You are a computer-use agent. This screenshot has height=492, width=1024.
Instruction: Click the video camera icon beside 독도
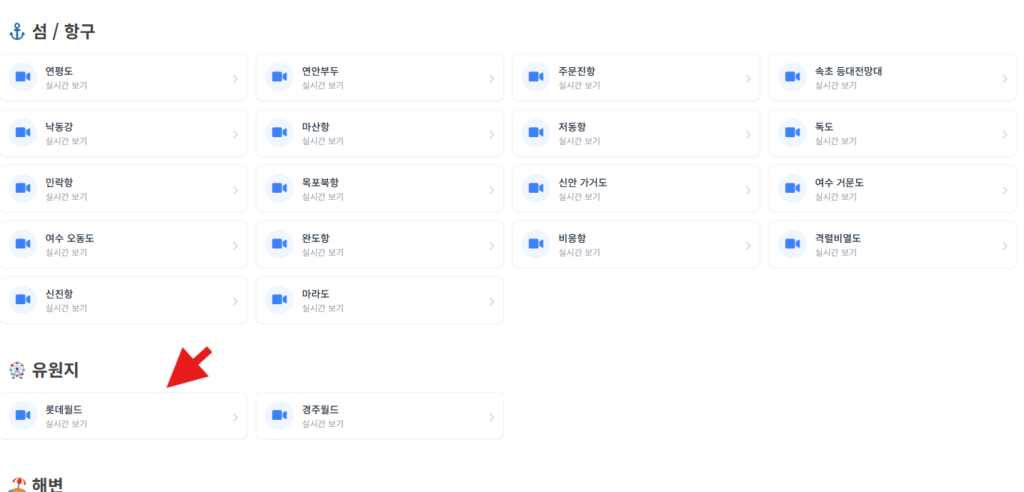[793, 133]
